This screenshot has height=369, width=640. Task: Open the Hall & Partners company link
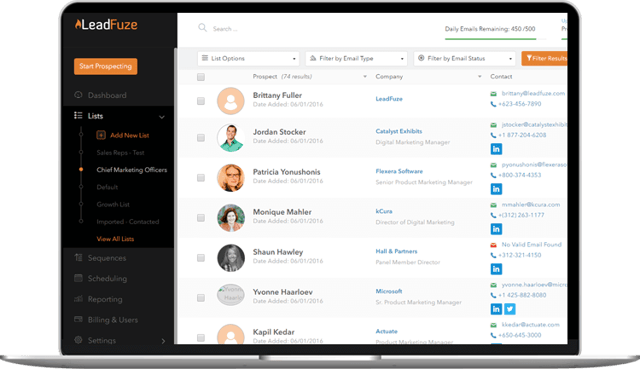point(396,251)
